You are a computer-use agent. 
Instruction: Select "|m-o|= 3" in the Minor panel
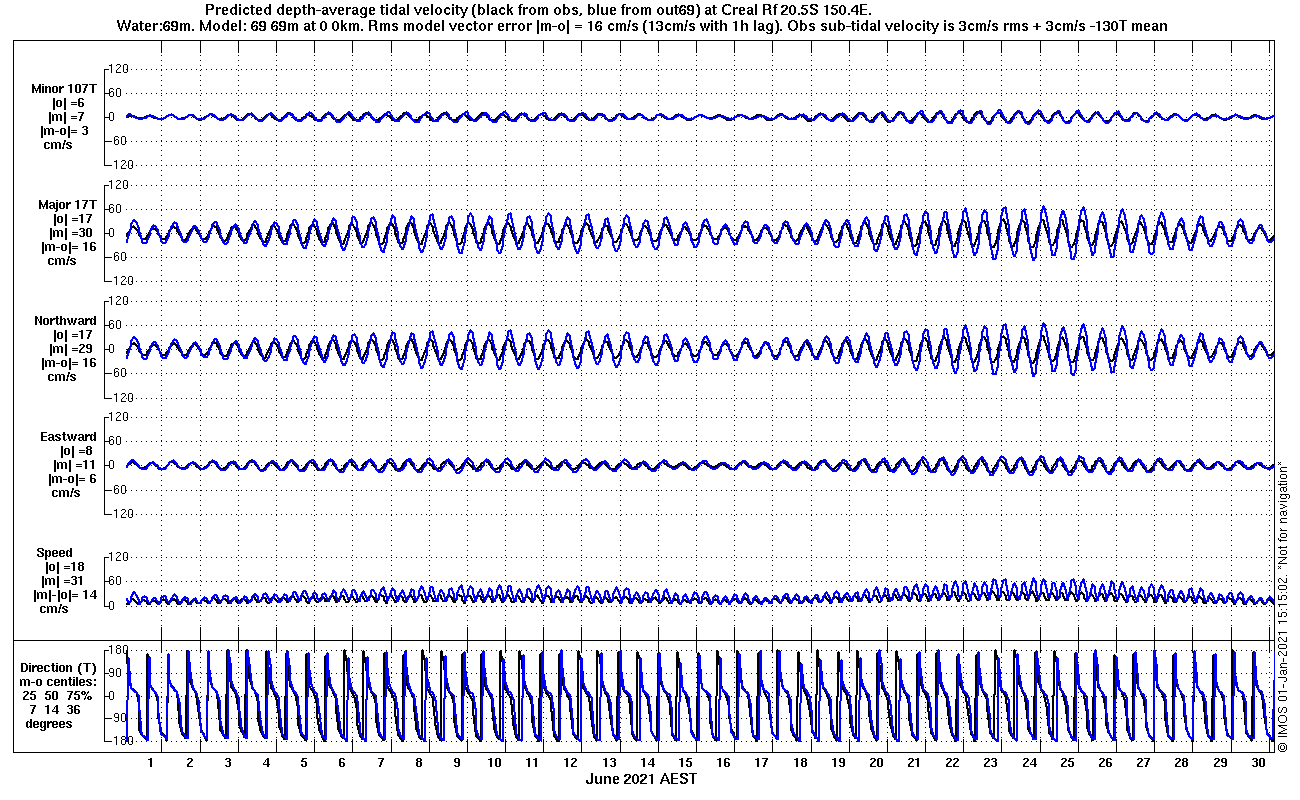click(x=65, y=130)
